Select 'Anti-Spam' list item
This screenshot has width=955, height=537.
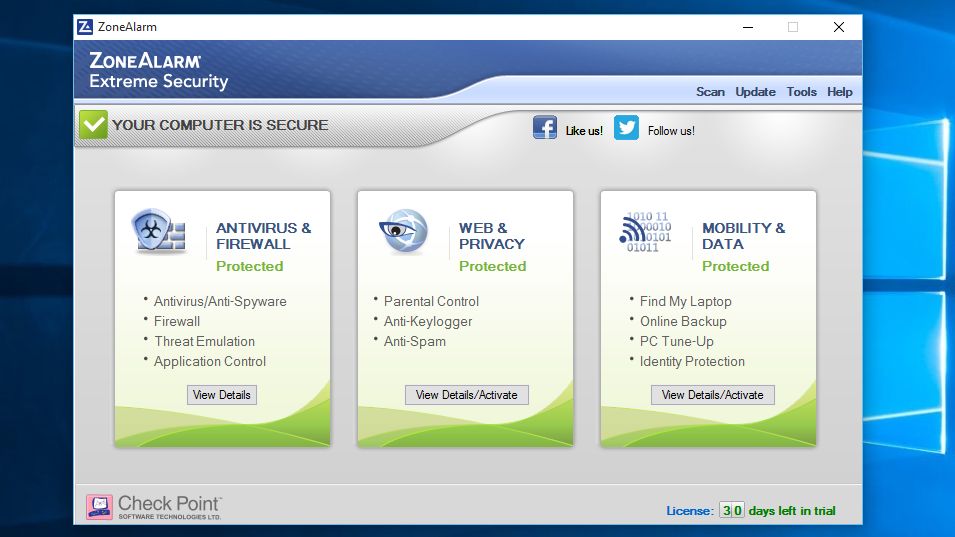point(415,342)
